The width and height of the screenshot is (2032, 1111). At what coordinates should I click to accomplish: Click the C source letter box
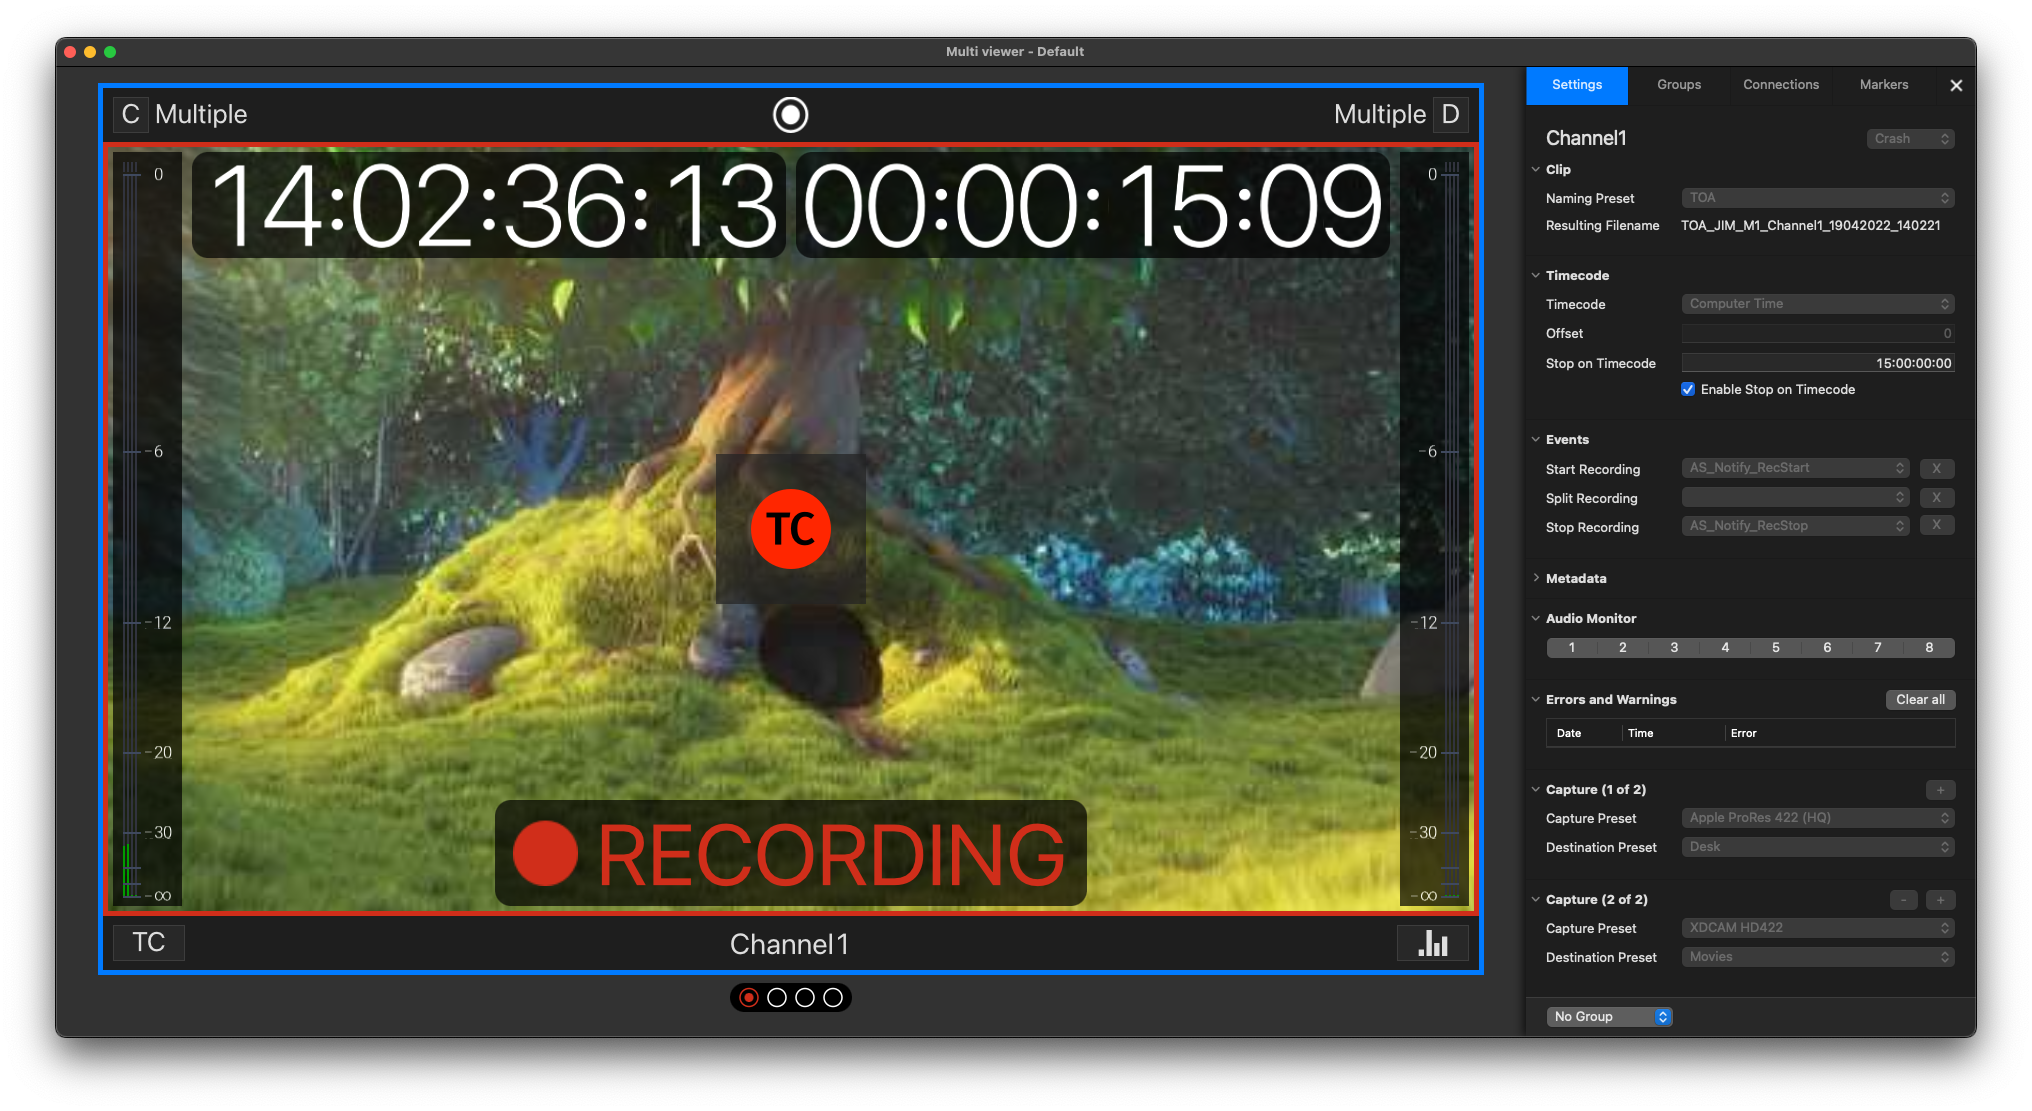[130, 114]
